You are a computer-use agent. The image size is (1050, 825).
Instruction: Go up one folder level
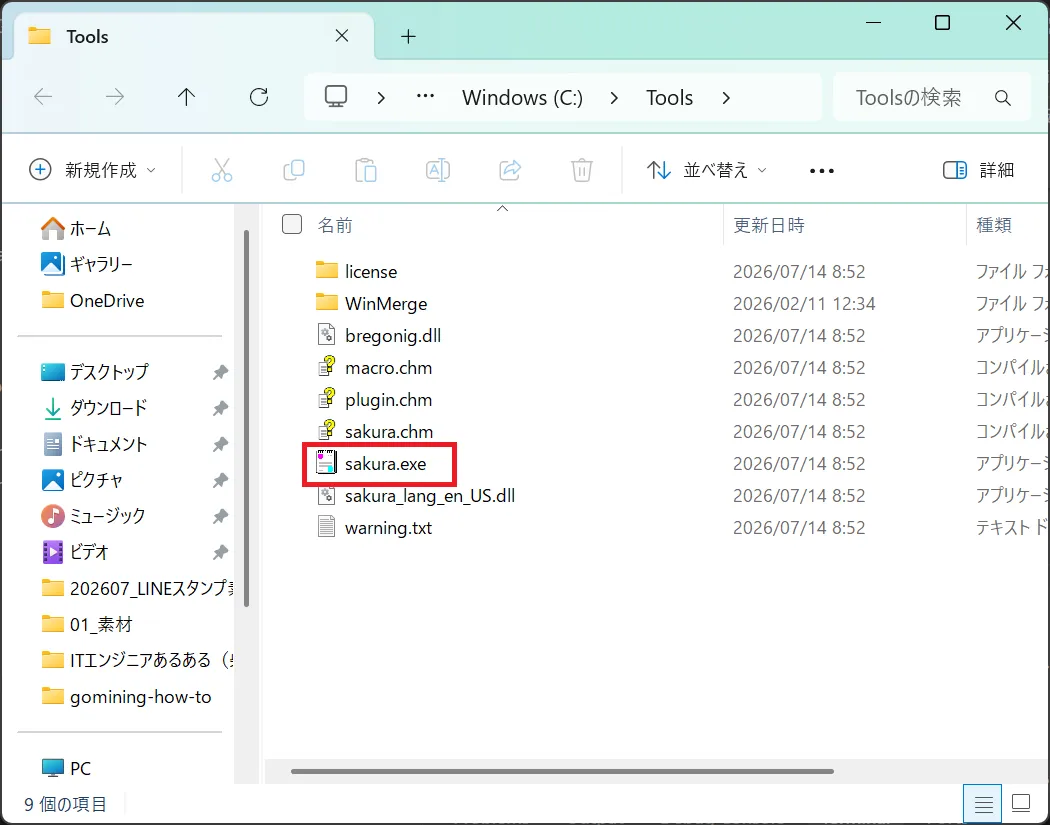click(x=186, y=97)
